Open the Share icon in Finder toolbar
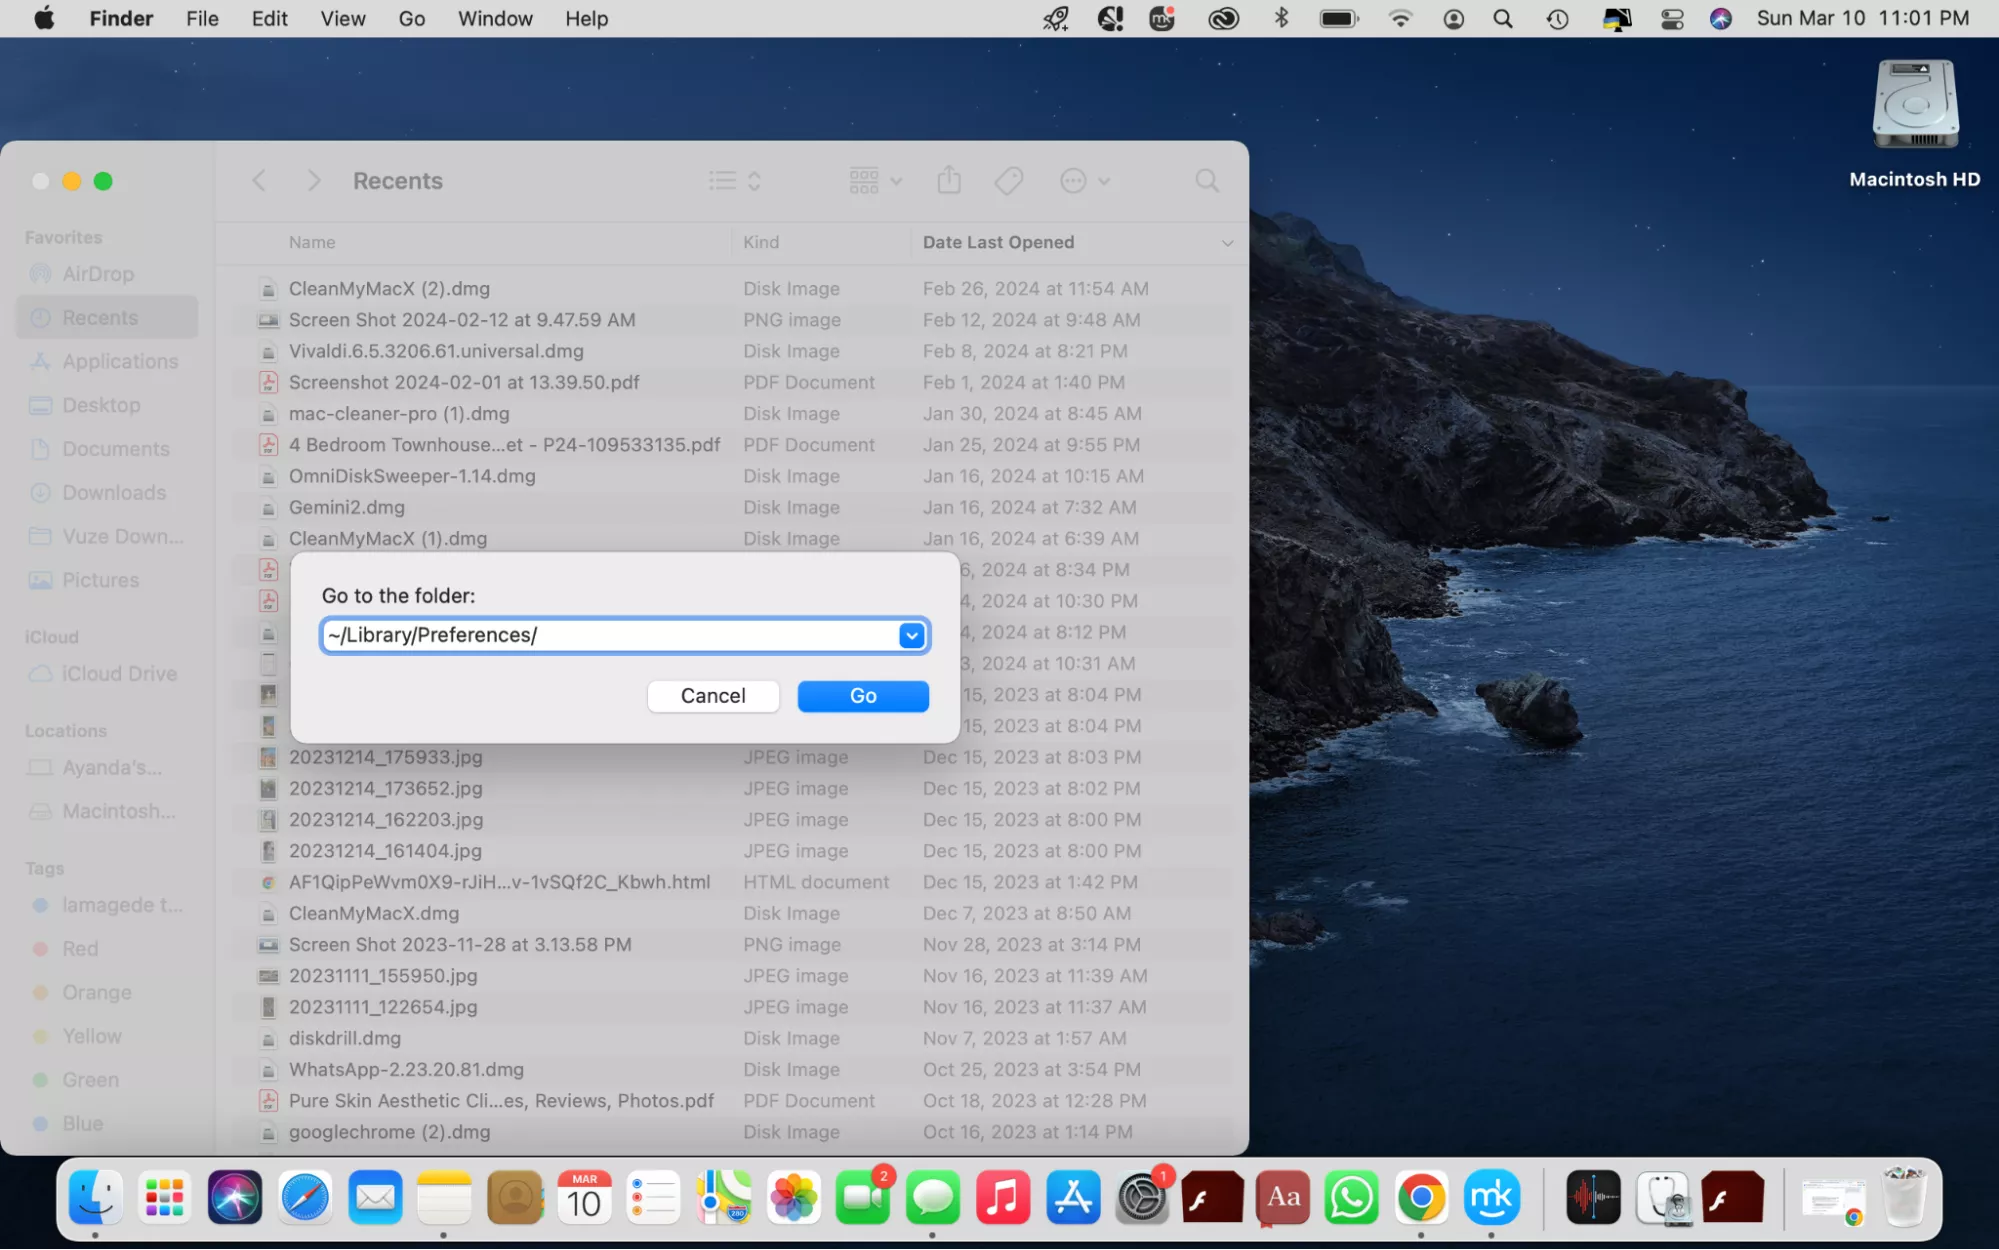The height and width of the screenshot is (1250, 1999). (x=948, y=180)
